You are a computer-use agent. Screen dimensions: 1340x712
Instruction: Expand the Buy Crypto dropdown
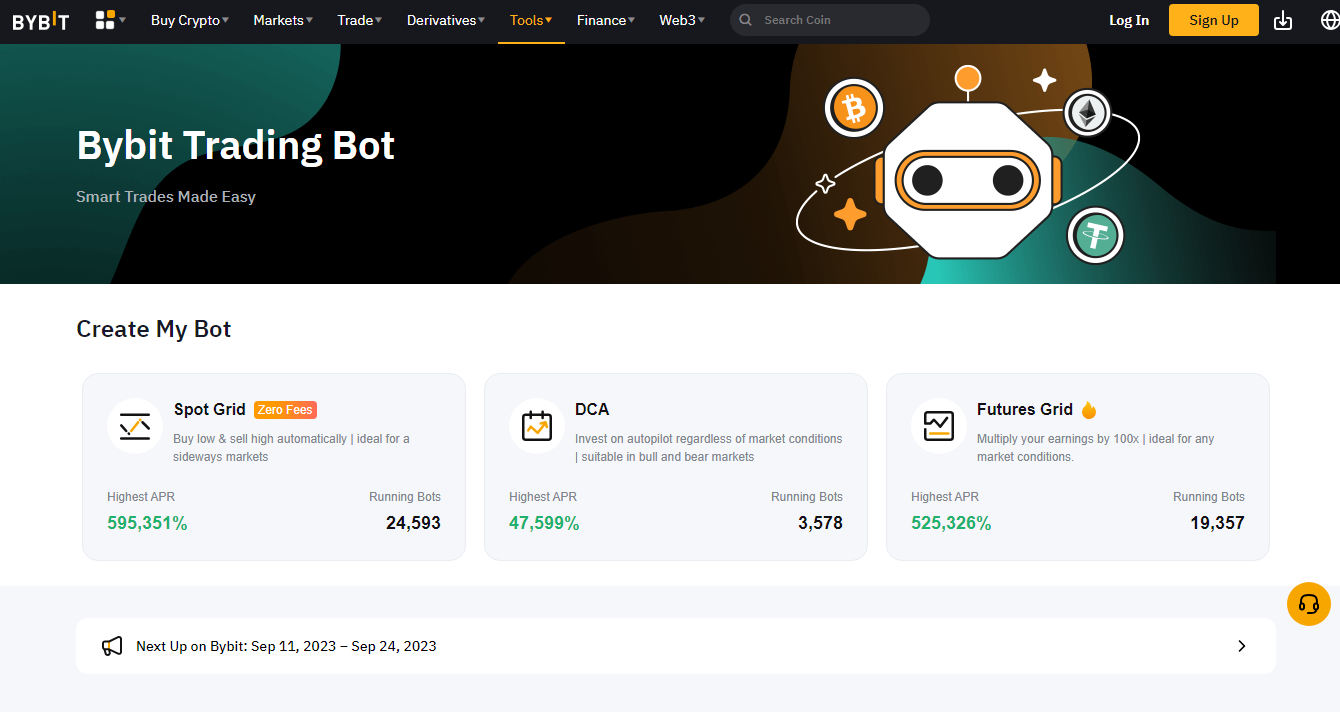(190, 20)
